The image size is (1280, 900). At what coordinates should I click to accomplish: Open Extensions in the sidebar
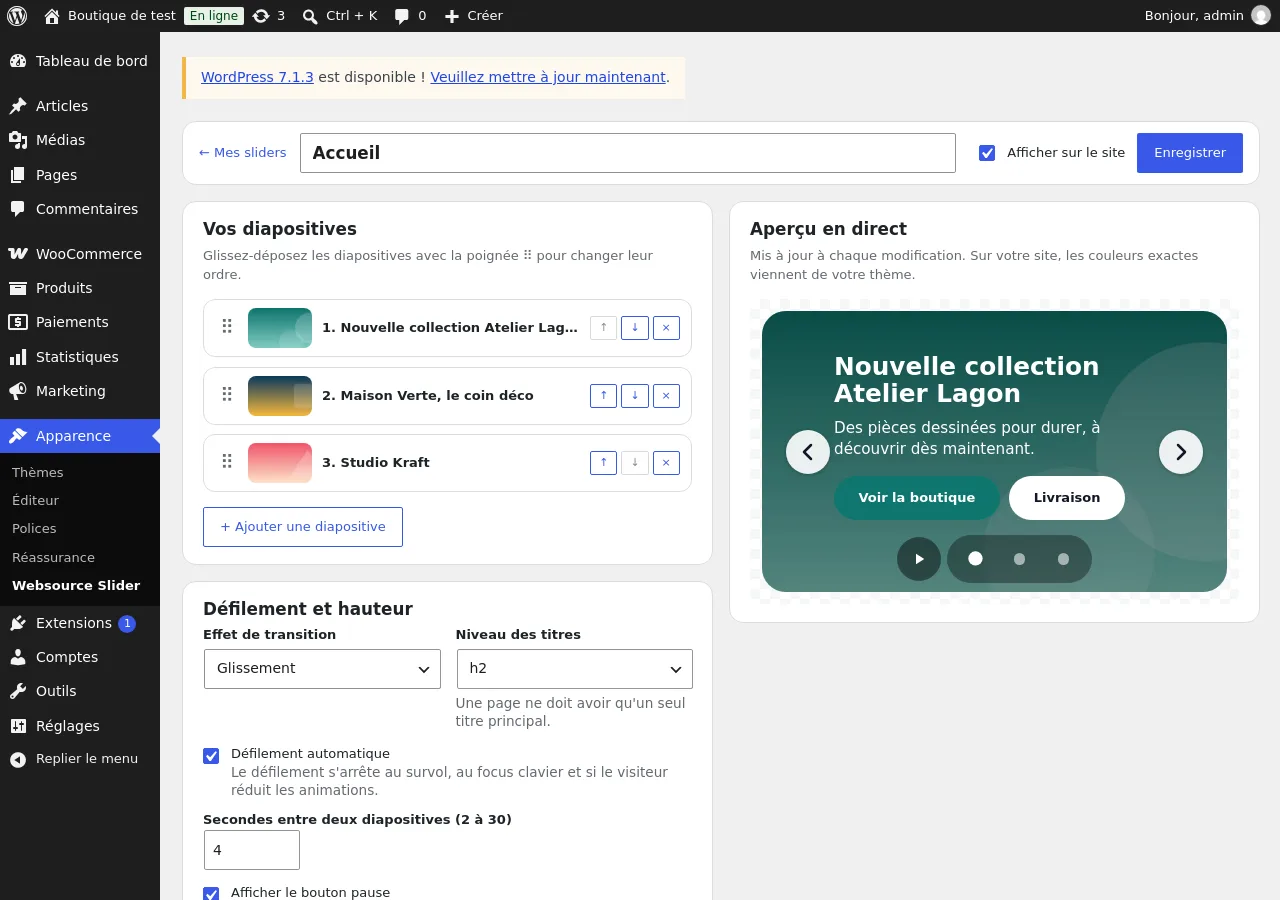pos(80,623)
